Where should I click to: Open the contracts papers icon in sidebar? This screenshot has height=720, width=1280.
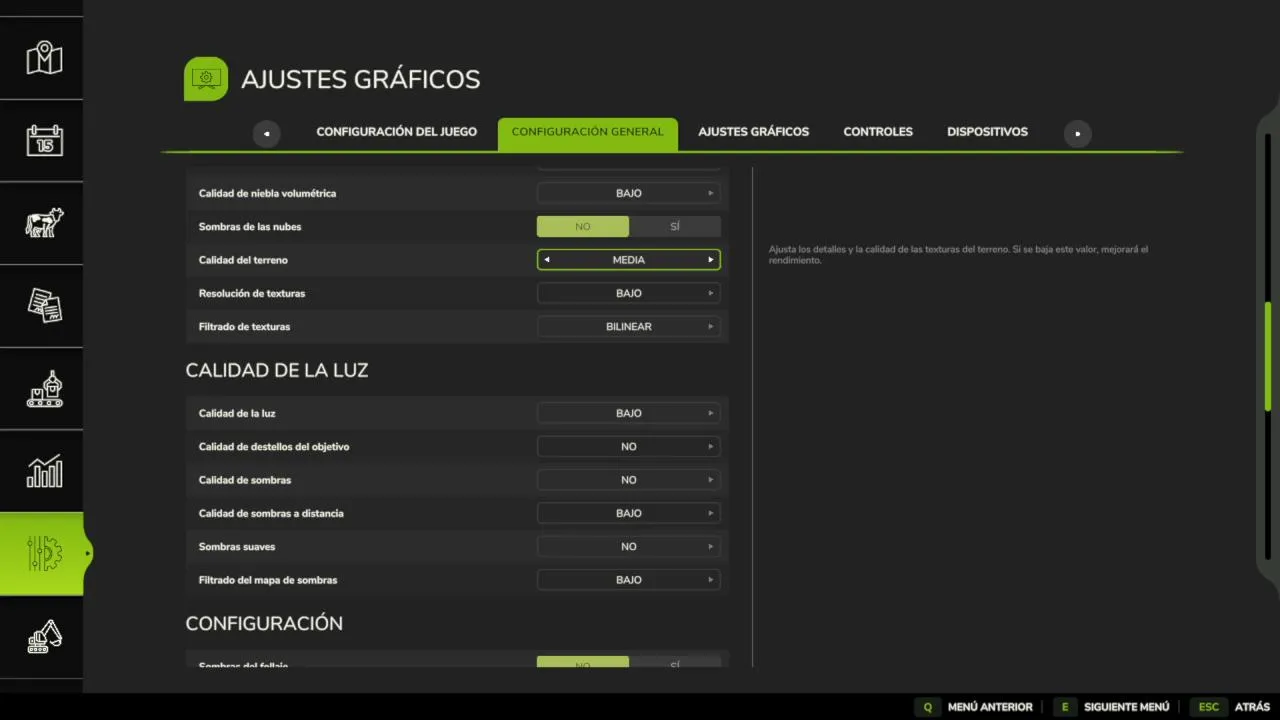coord(44,305)
